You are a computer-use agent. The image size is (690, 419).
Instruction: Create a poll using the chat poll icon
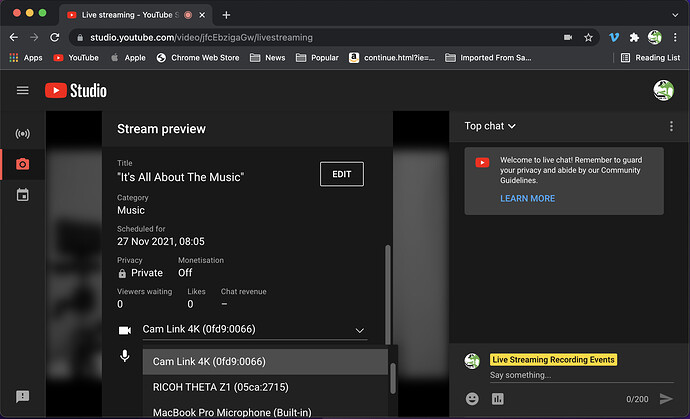(x=498, y=399)
